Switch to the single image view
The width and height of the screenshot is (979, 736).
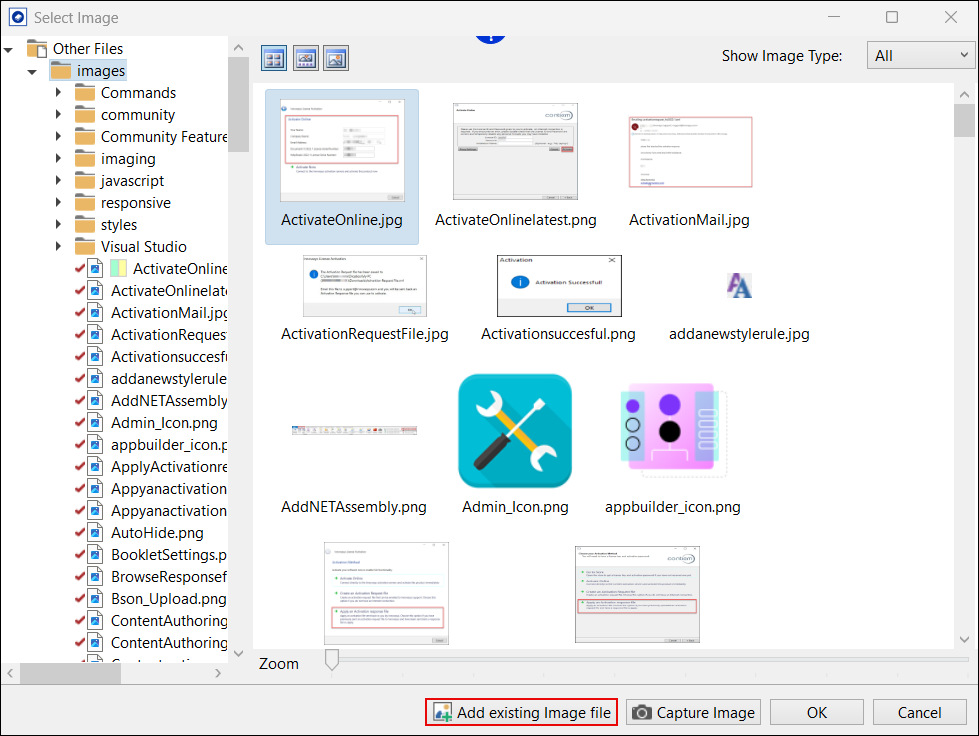(336, 58)
